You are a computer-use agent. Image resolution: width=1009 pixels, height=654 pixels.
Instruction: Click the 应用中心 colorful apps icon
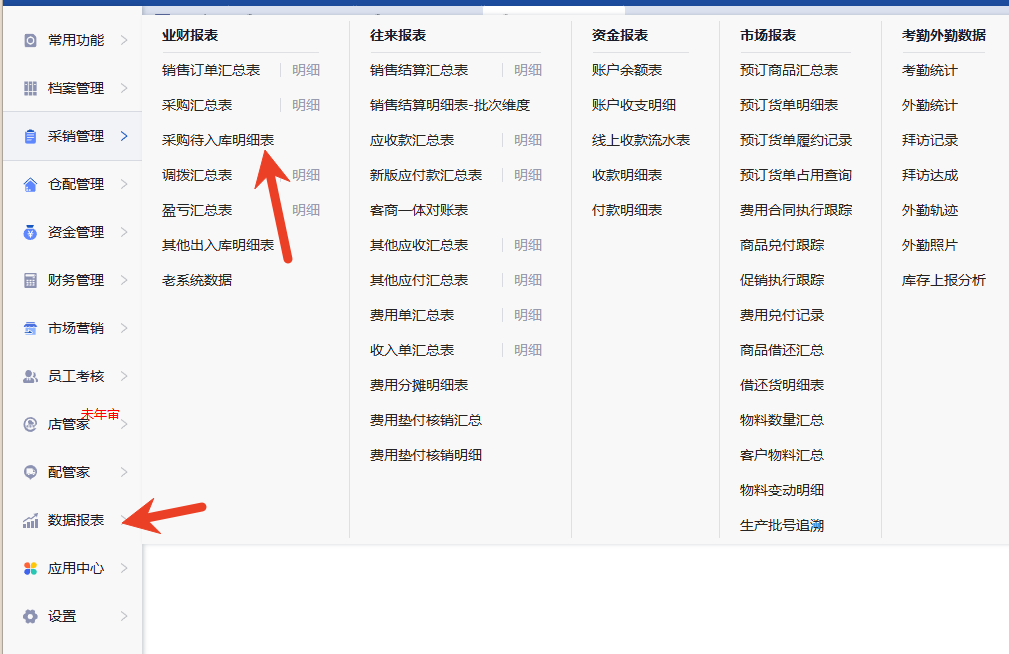[30, 568]
